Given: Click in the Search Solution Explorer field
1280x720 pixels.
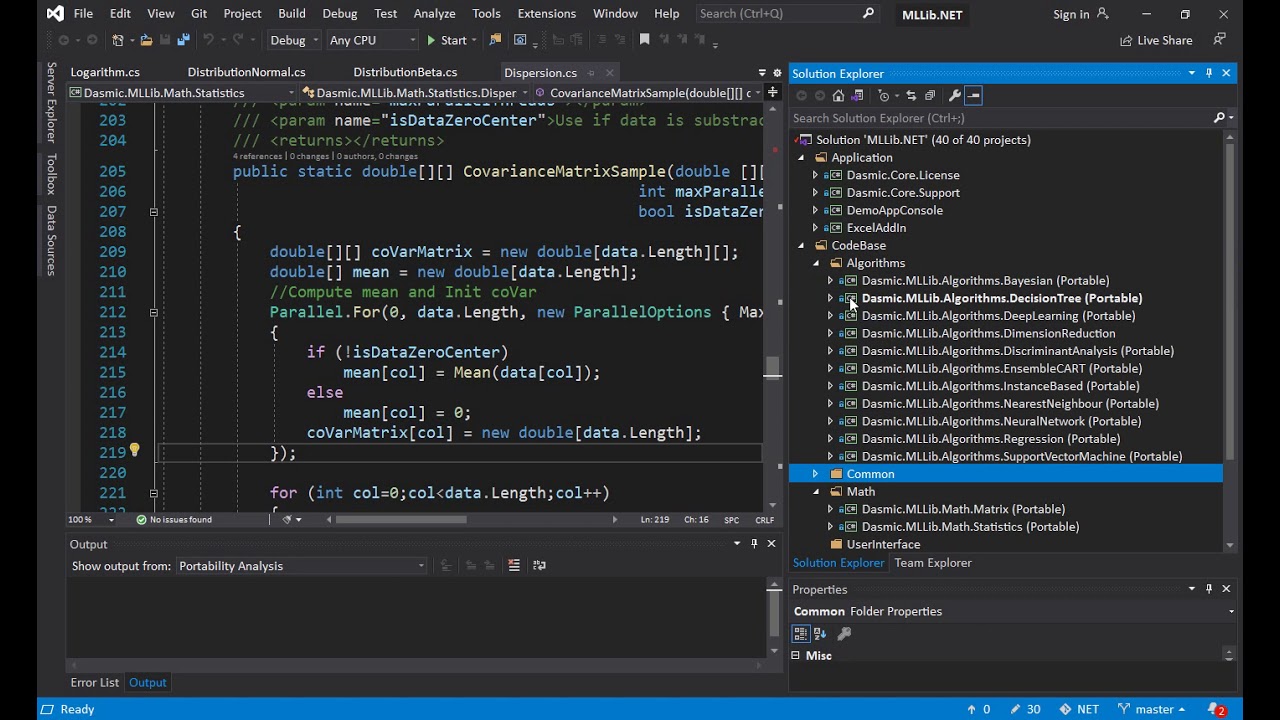Looking at the screenshot, I should (x=1001, y=118).
